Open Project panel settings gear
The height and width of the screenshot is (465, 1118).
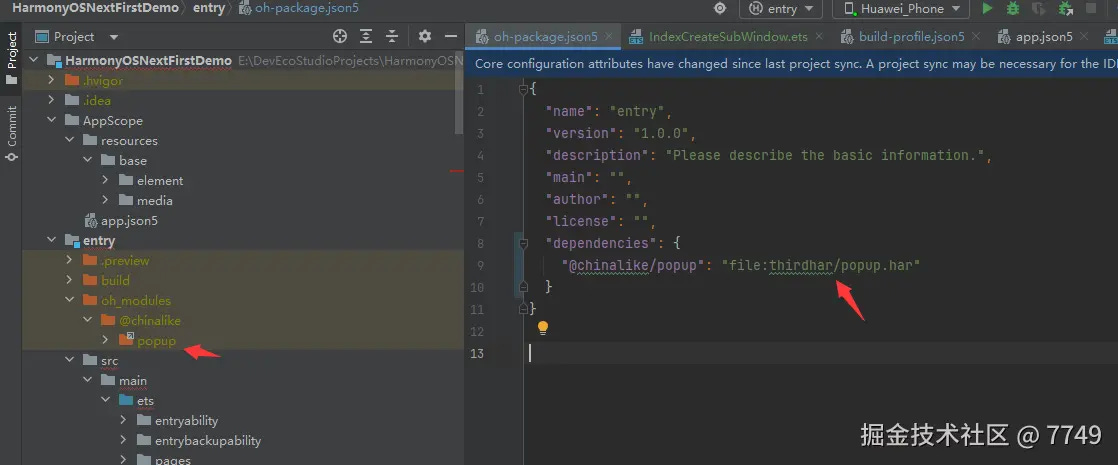[x=425, y=36]
